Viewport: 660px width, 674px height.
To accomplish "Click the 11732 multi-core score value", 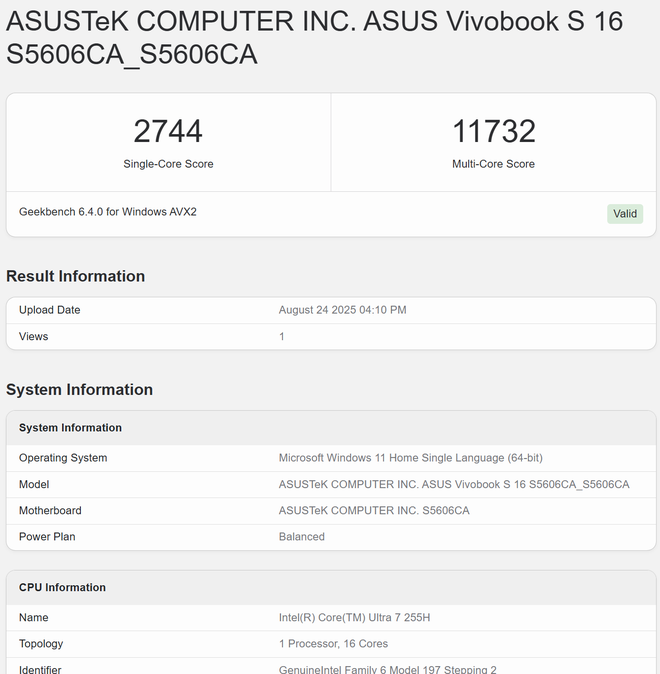I will (x=494, y=131).
